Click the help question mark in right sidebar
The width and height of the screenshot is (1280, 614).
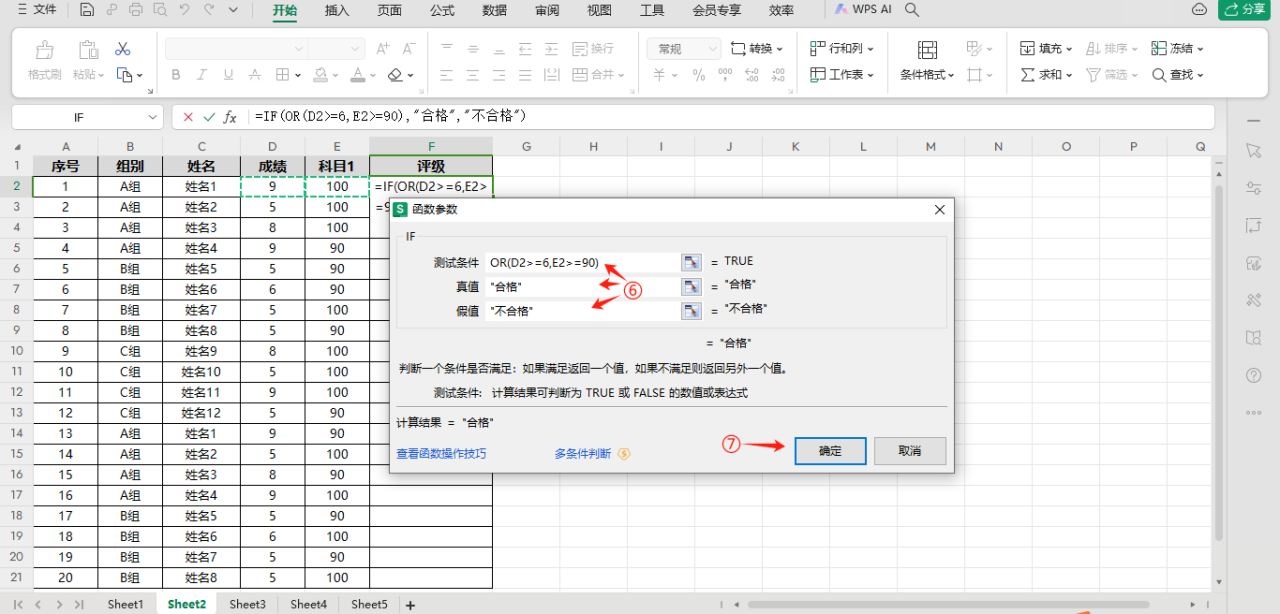pyautogui.click(x=1254, y=375)
